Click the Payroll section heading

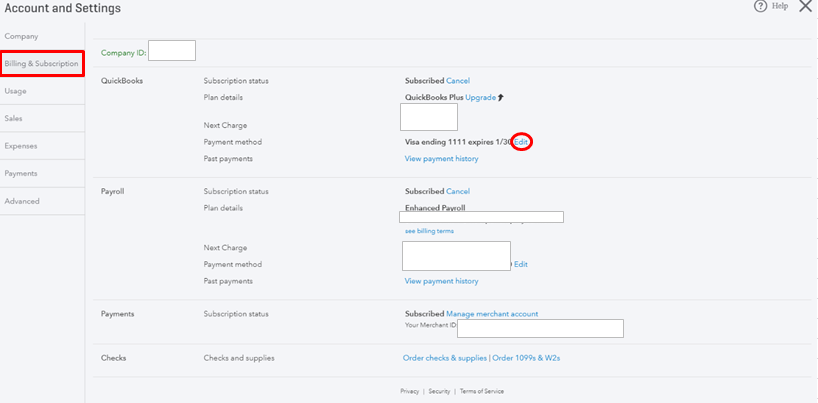tap(112, 192)
